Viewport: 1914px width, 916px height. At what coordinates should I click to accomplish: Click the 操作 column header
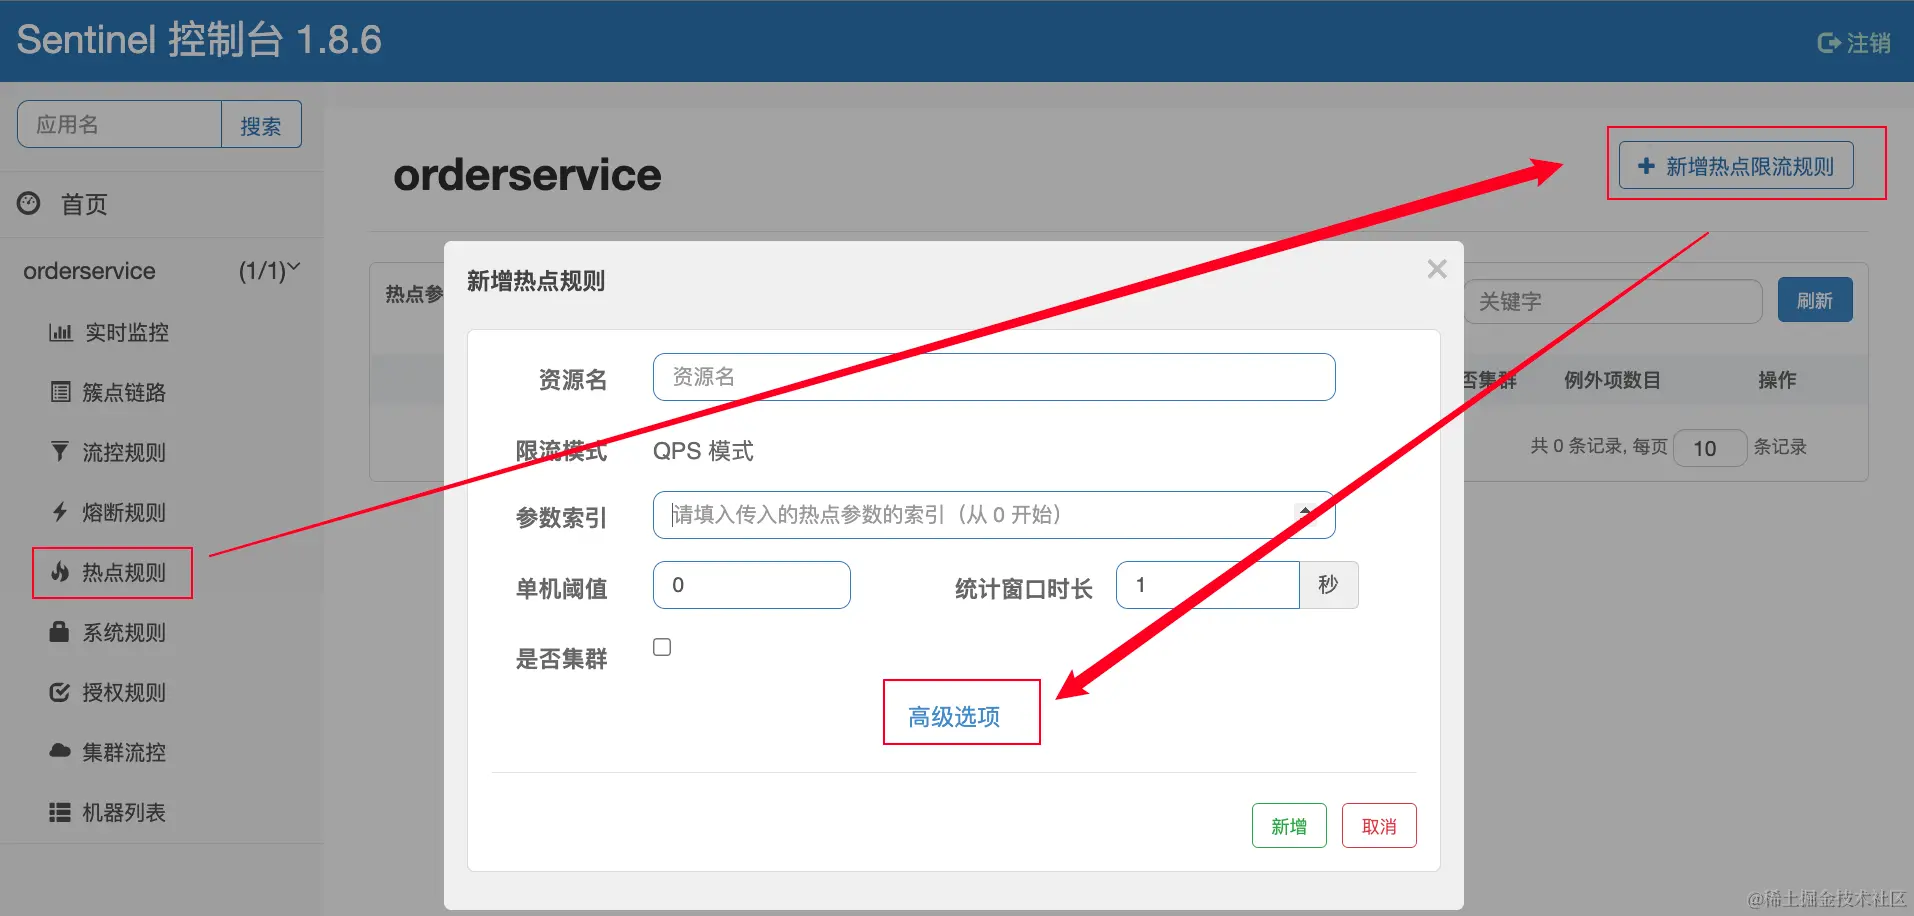1777,380
